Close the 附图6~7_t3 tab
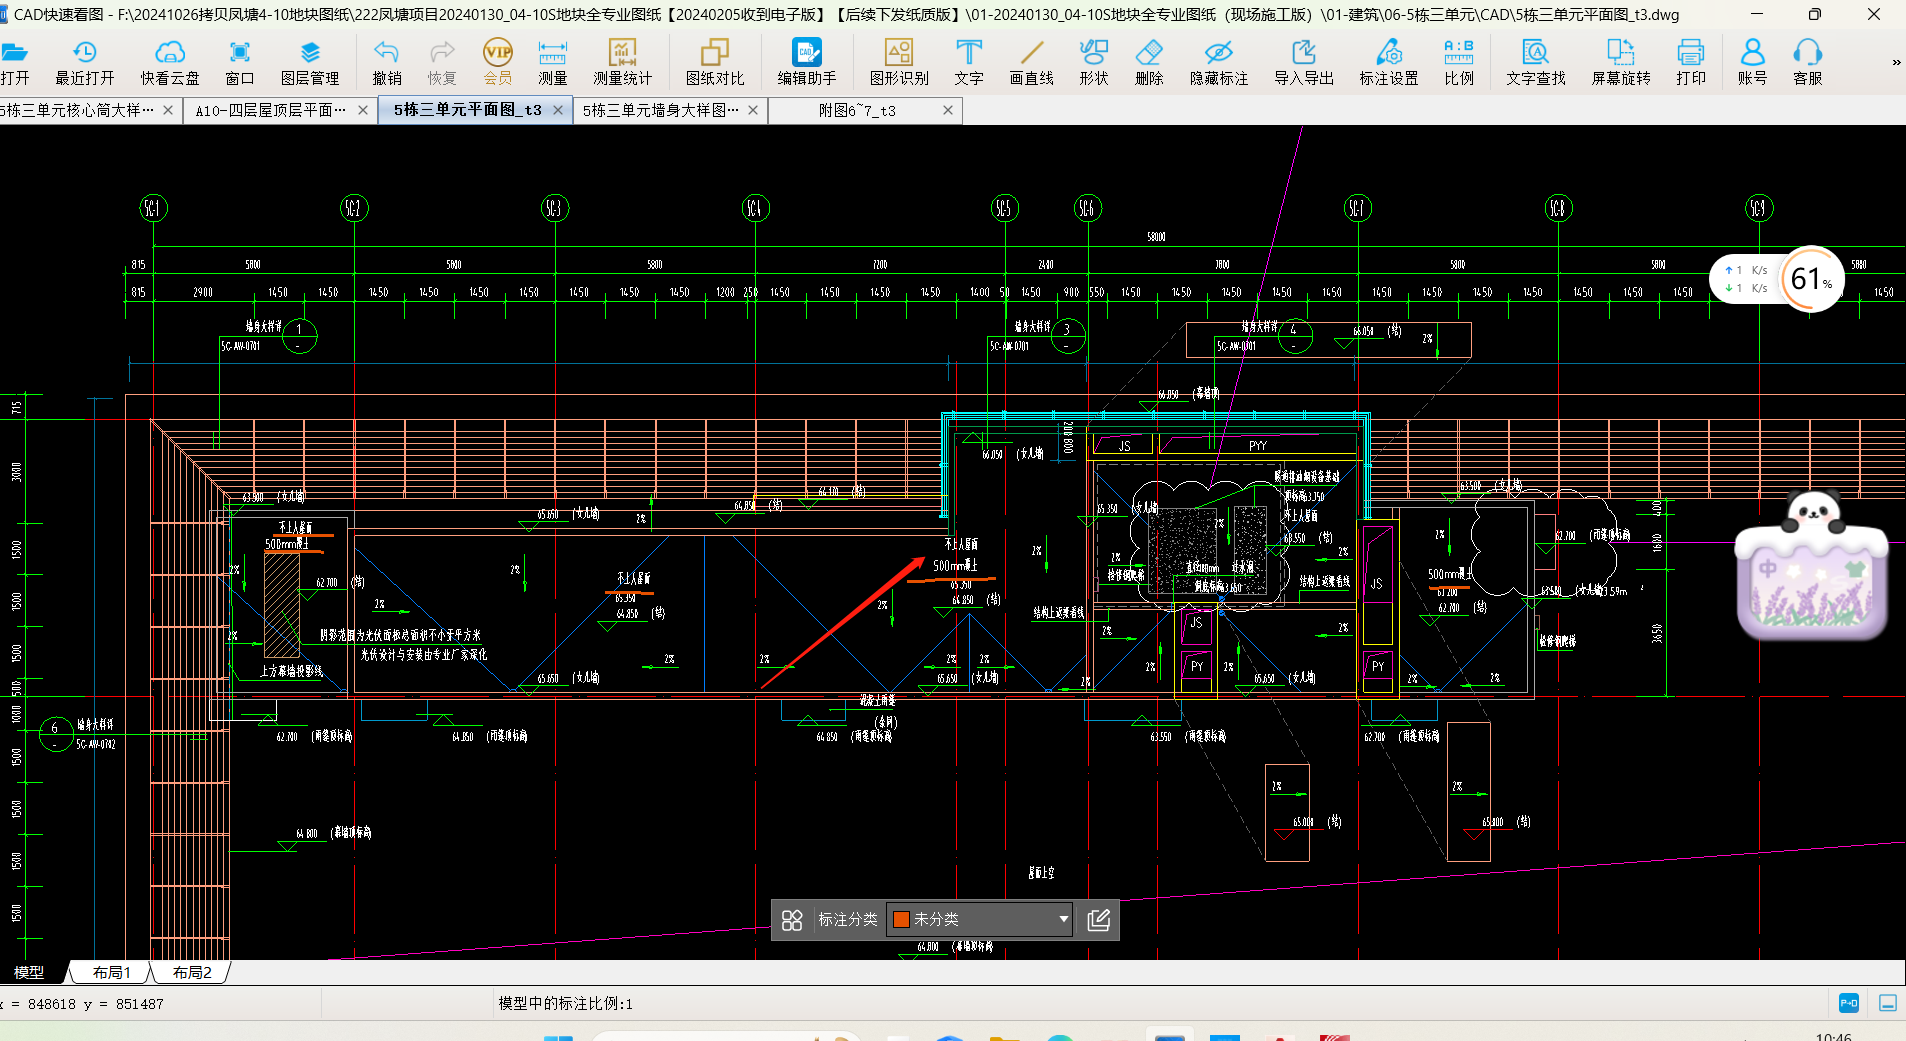 coord(948,110)
